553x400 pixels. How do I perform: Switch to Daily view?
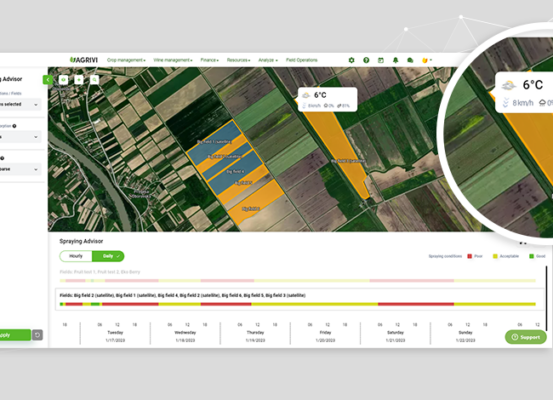point(108,256)
